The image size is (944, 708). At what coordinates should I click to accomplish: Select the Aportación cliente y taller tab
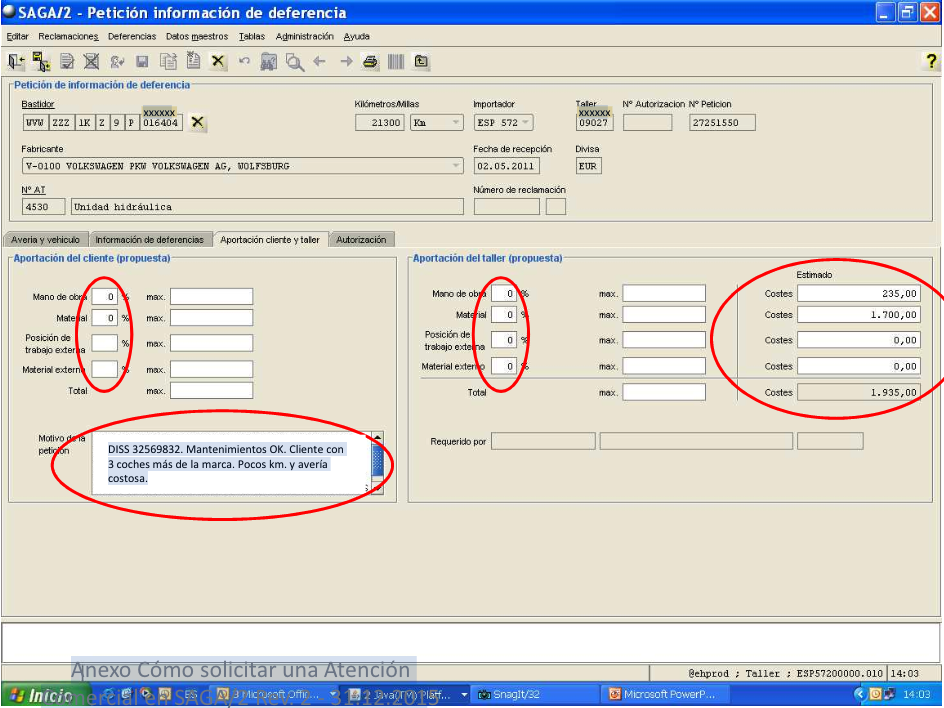tap(270, 240)
